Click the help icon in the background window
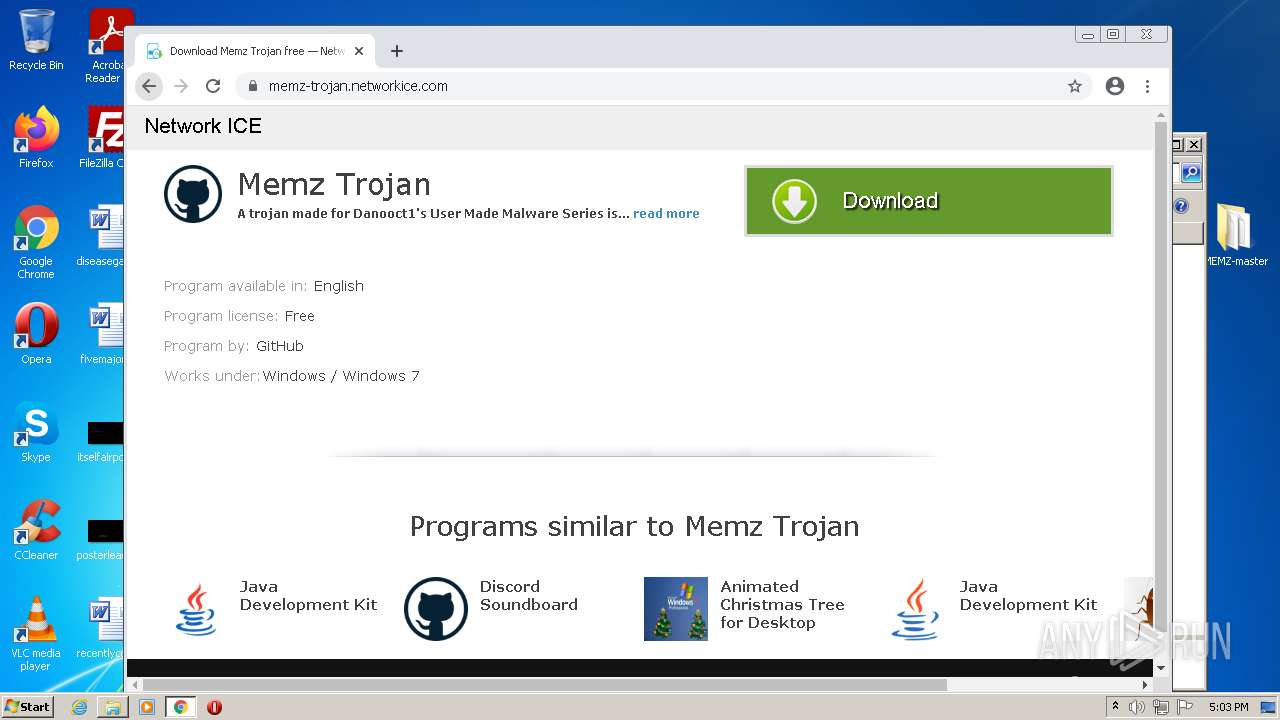The width and height of the screenshot is (1280, 720). coord(1181,206)
